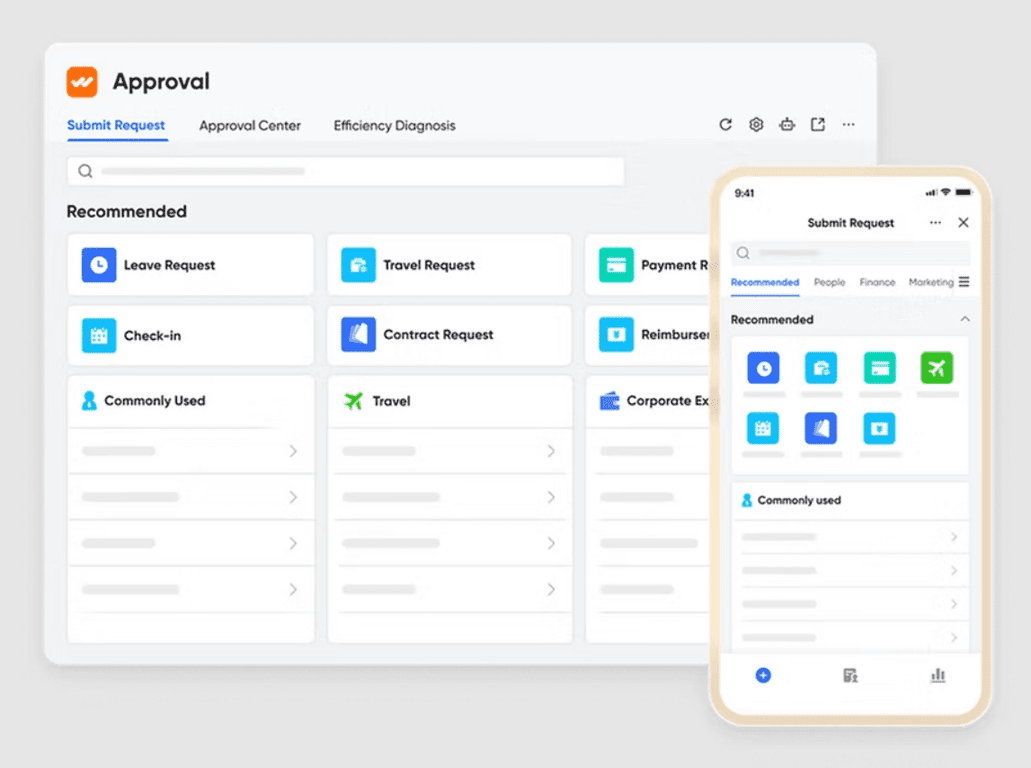
Task: Click the green airplane icon on phone
Action: coord(937,368)
